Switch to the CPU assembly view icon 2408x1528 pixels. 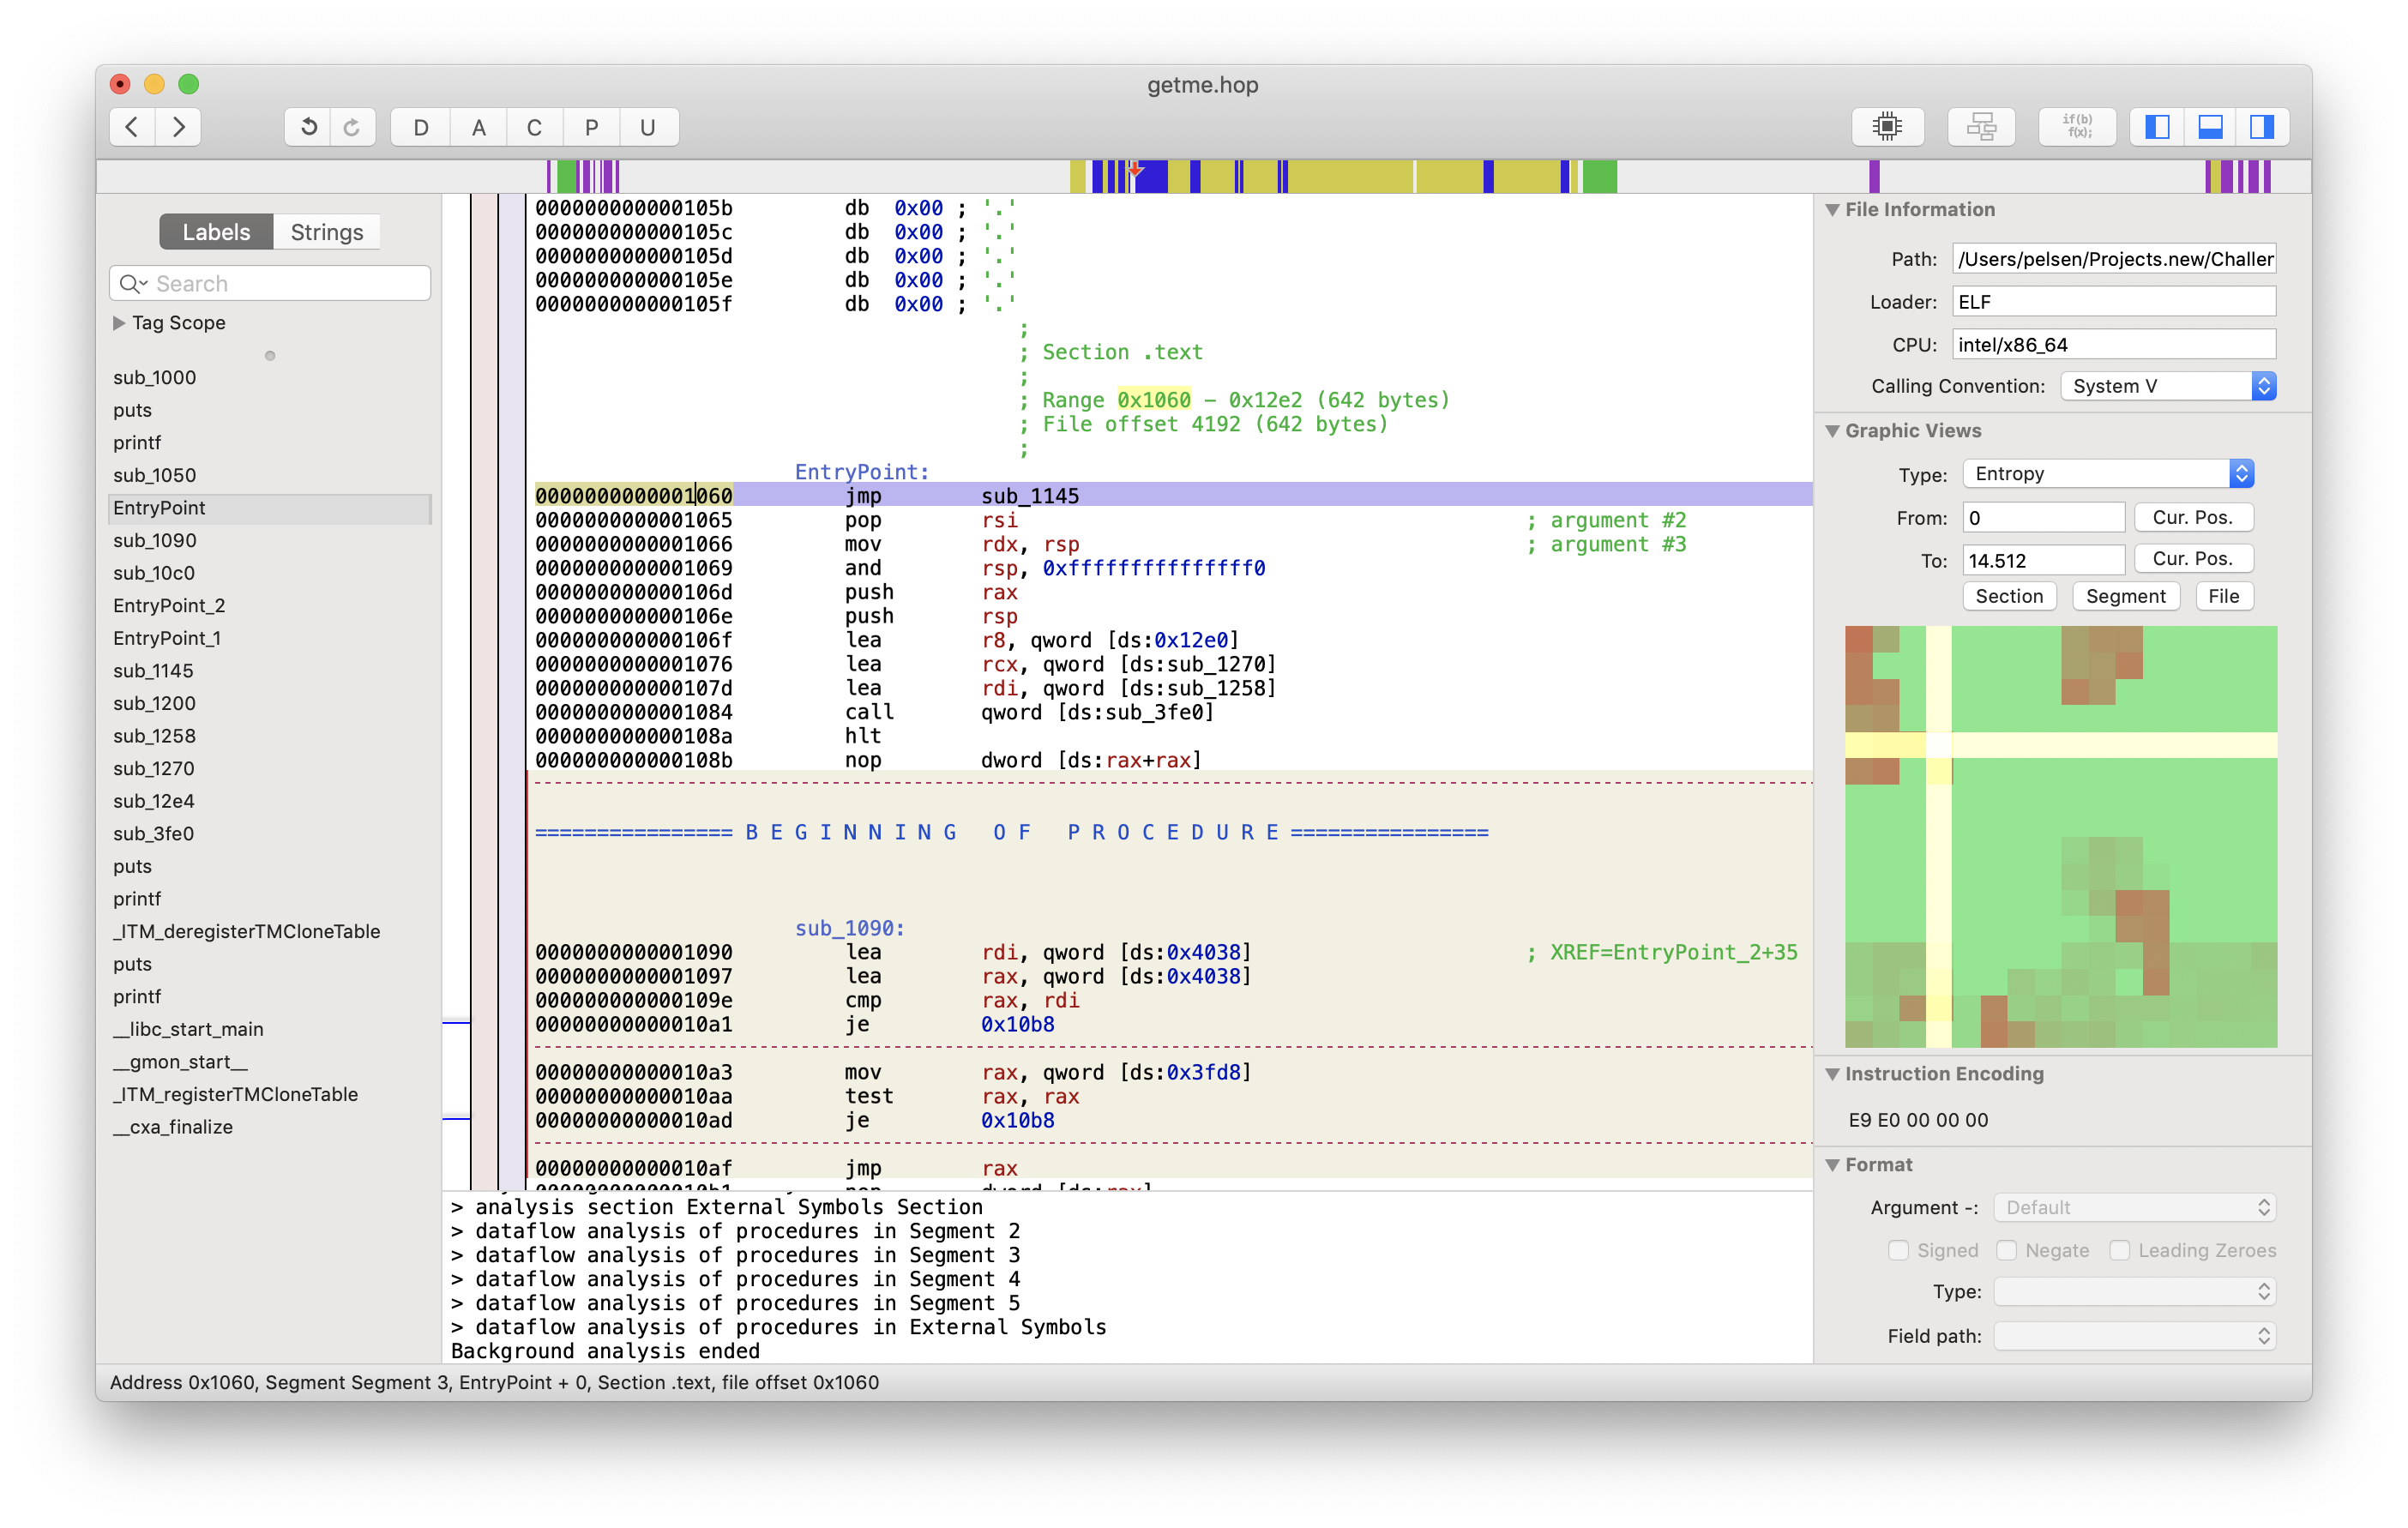coord(1887,127)
